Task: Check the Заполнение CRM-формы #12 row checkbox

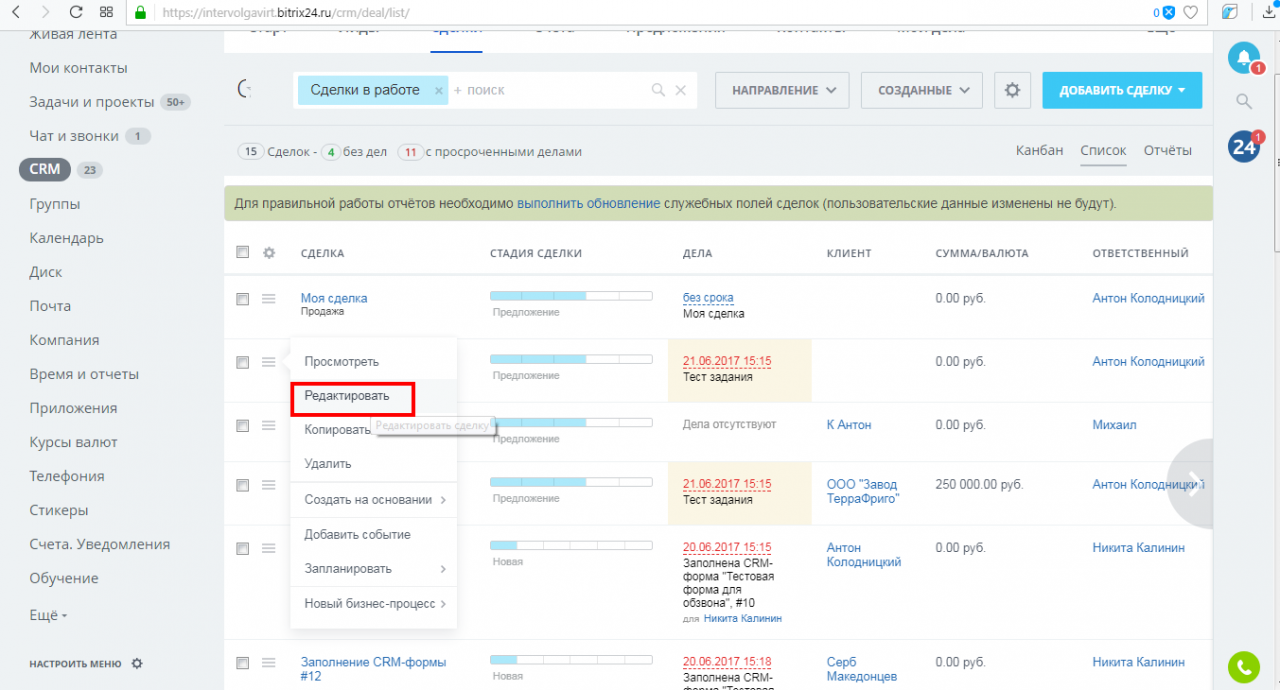Action: 243,662
